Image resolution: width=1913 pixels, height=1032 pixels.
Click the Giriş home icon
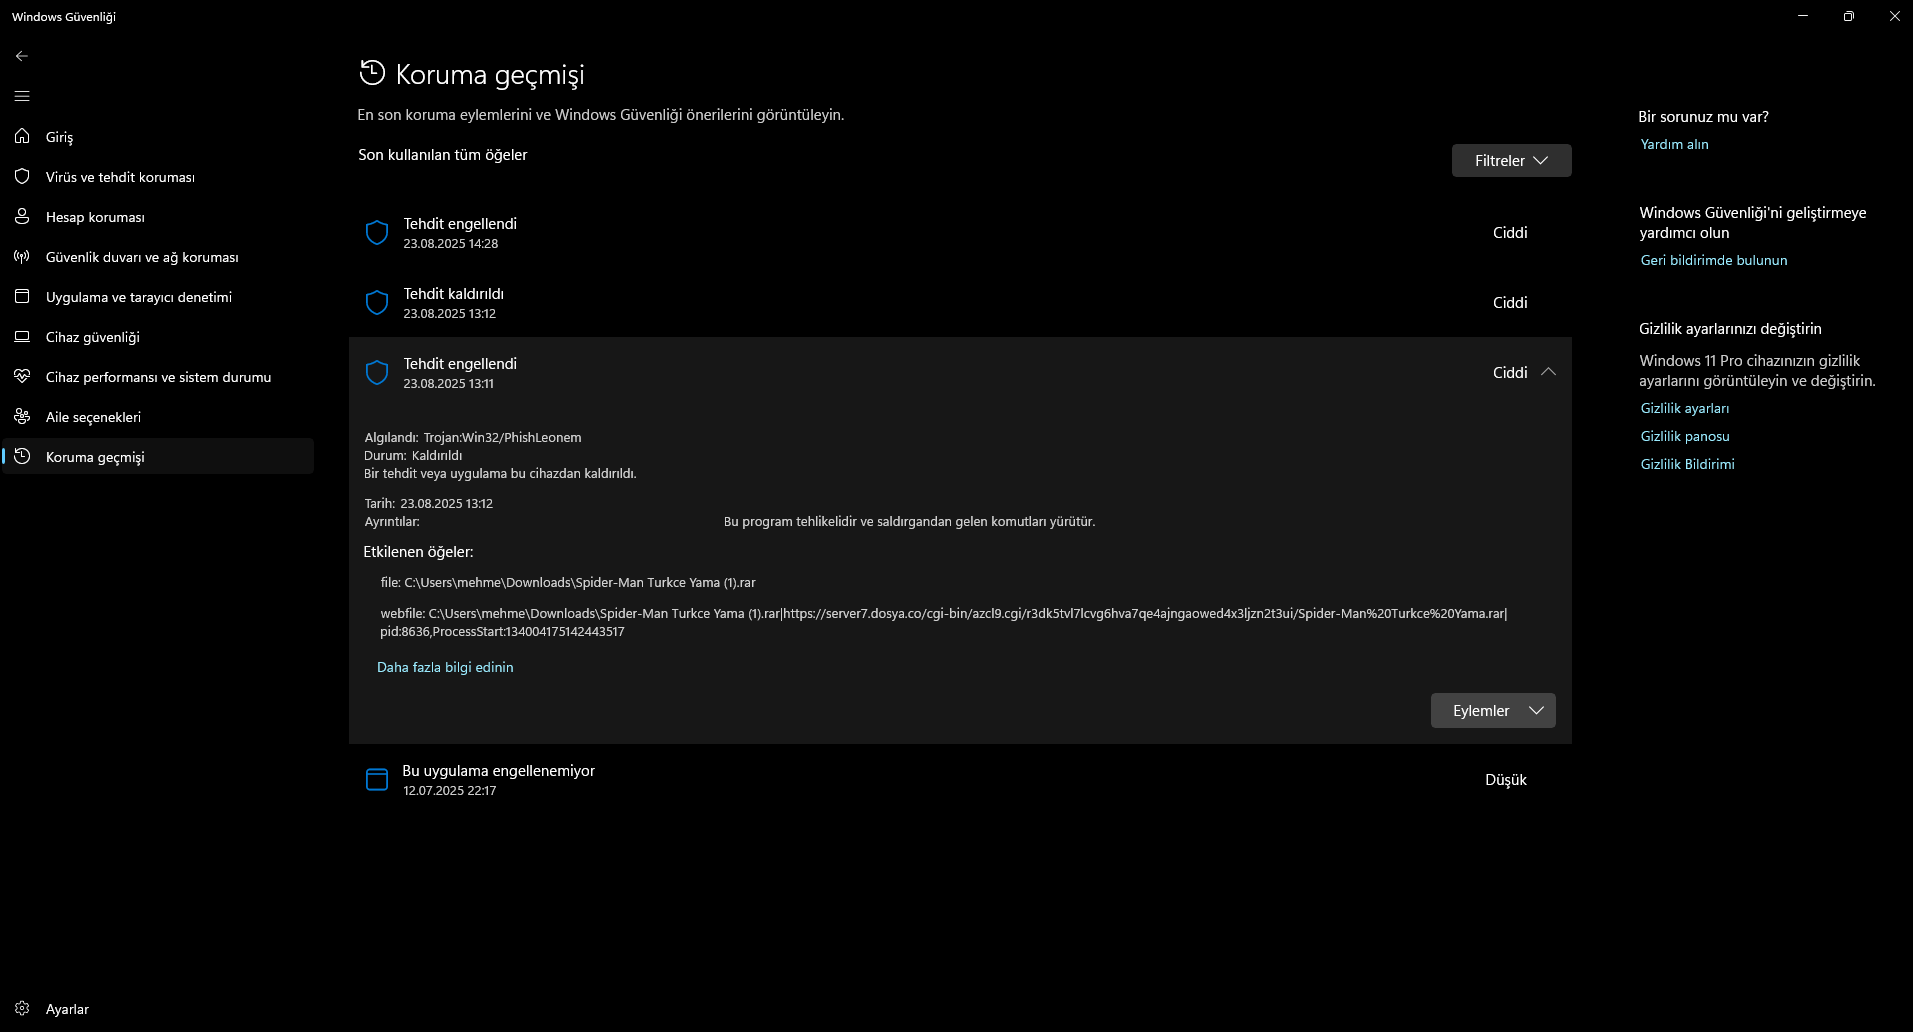click(x=22, y=136)
